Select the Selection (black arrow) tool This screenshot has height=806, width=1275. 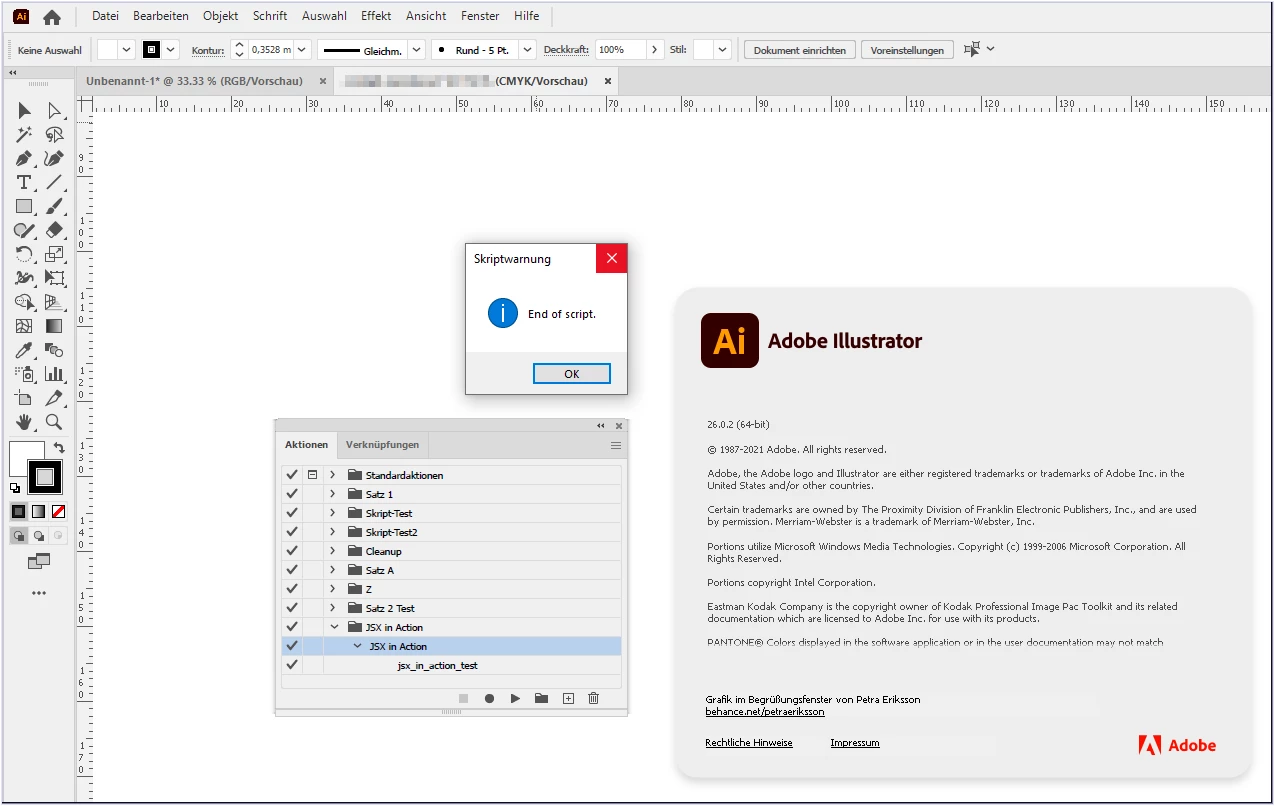point(24,110)
